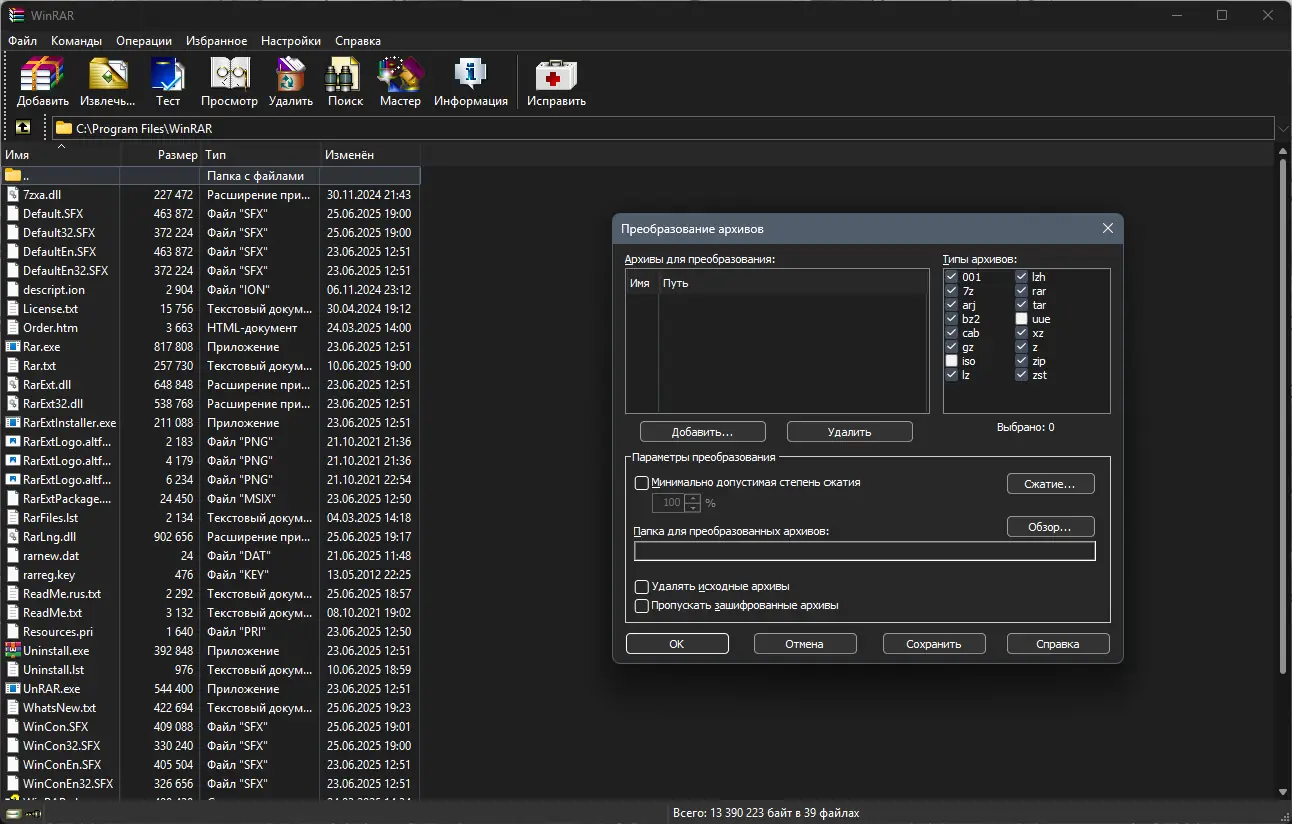The width and height of the screenshot is (1292, 824).
Task: Click the file icon of Rar.exe
Action: (13, 347)
